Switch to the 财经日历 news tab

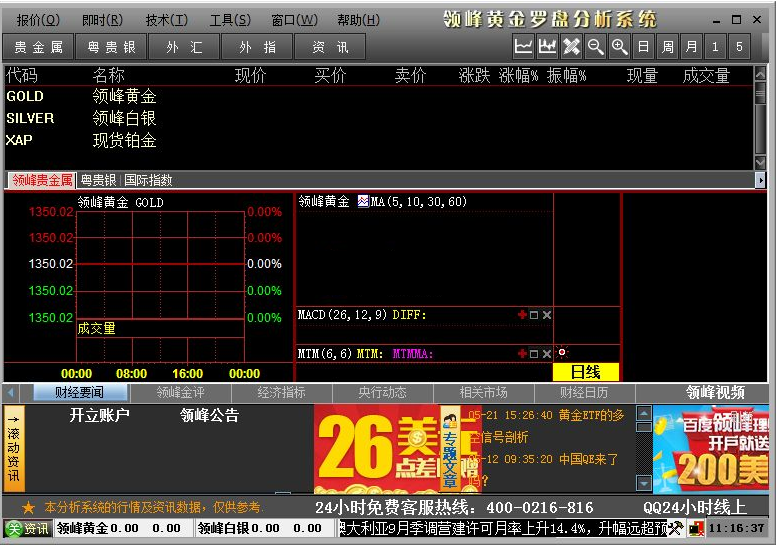tap(584, 393)
